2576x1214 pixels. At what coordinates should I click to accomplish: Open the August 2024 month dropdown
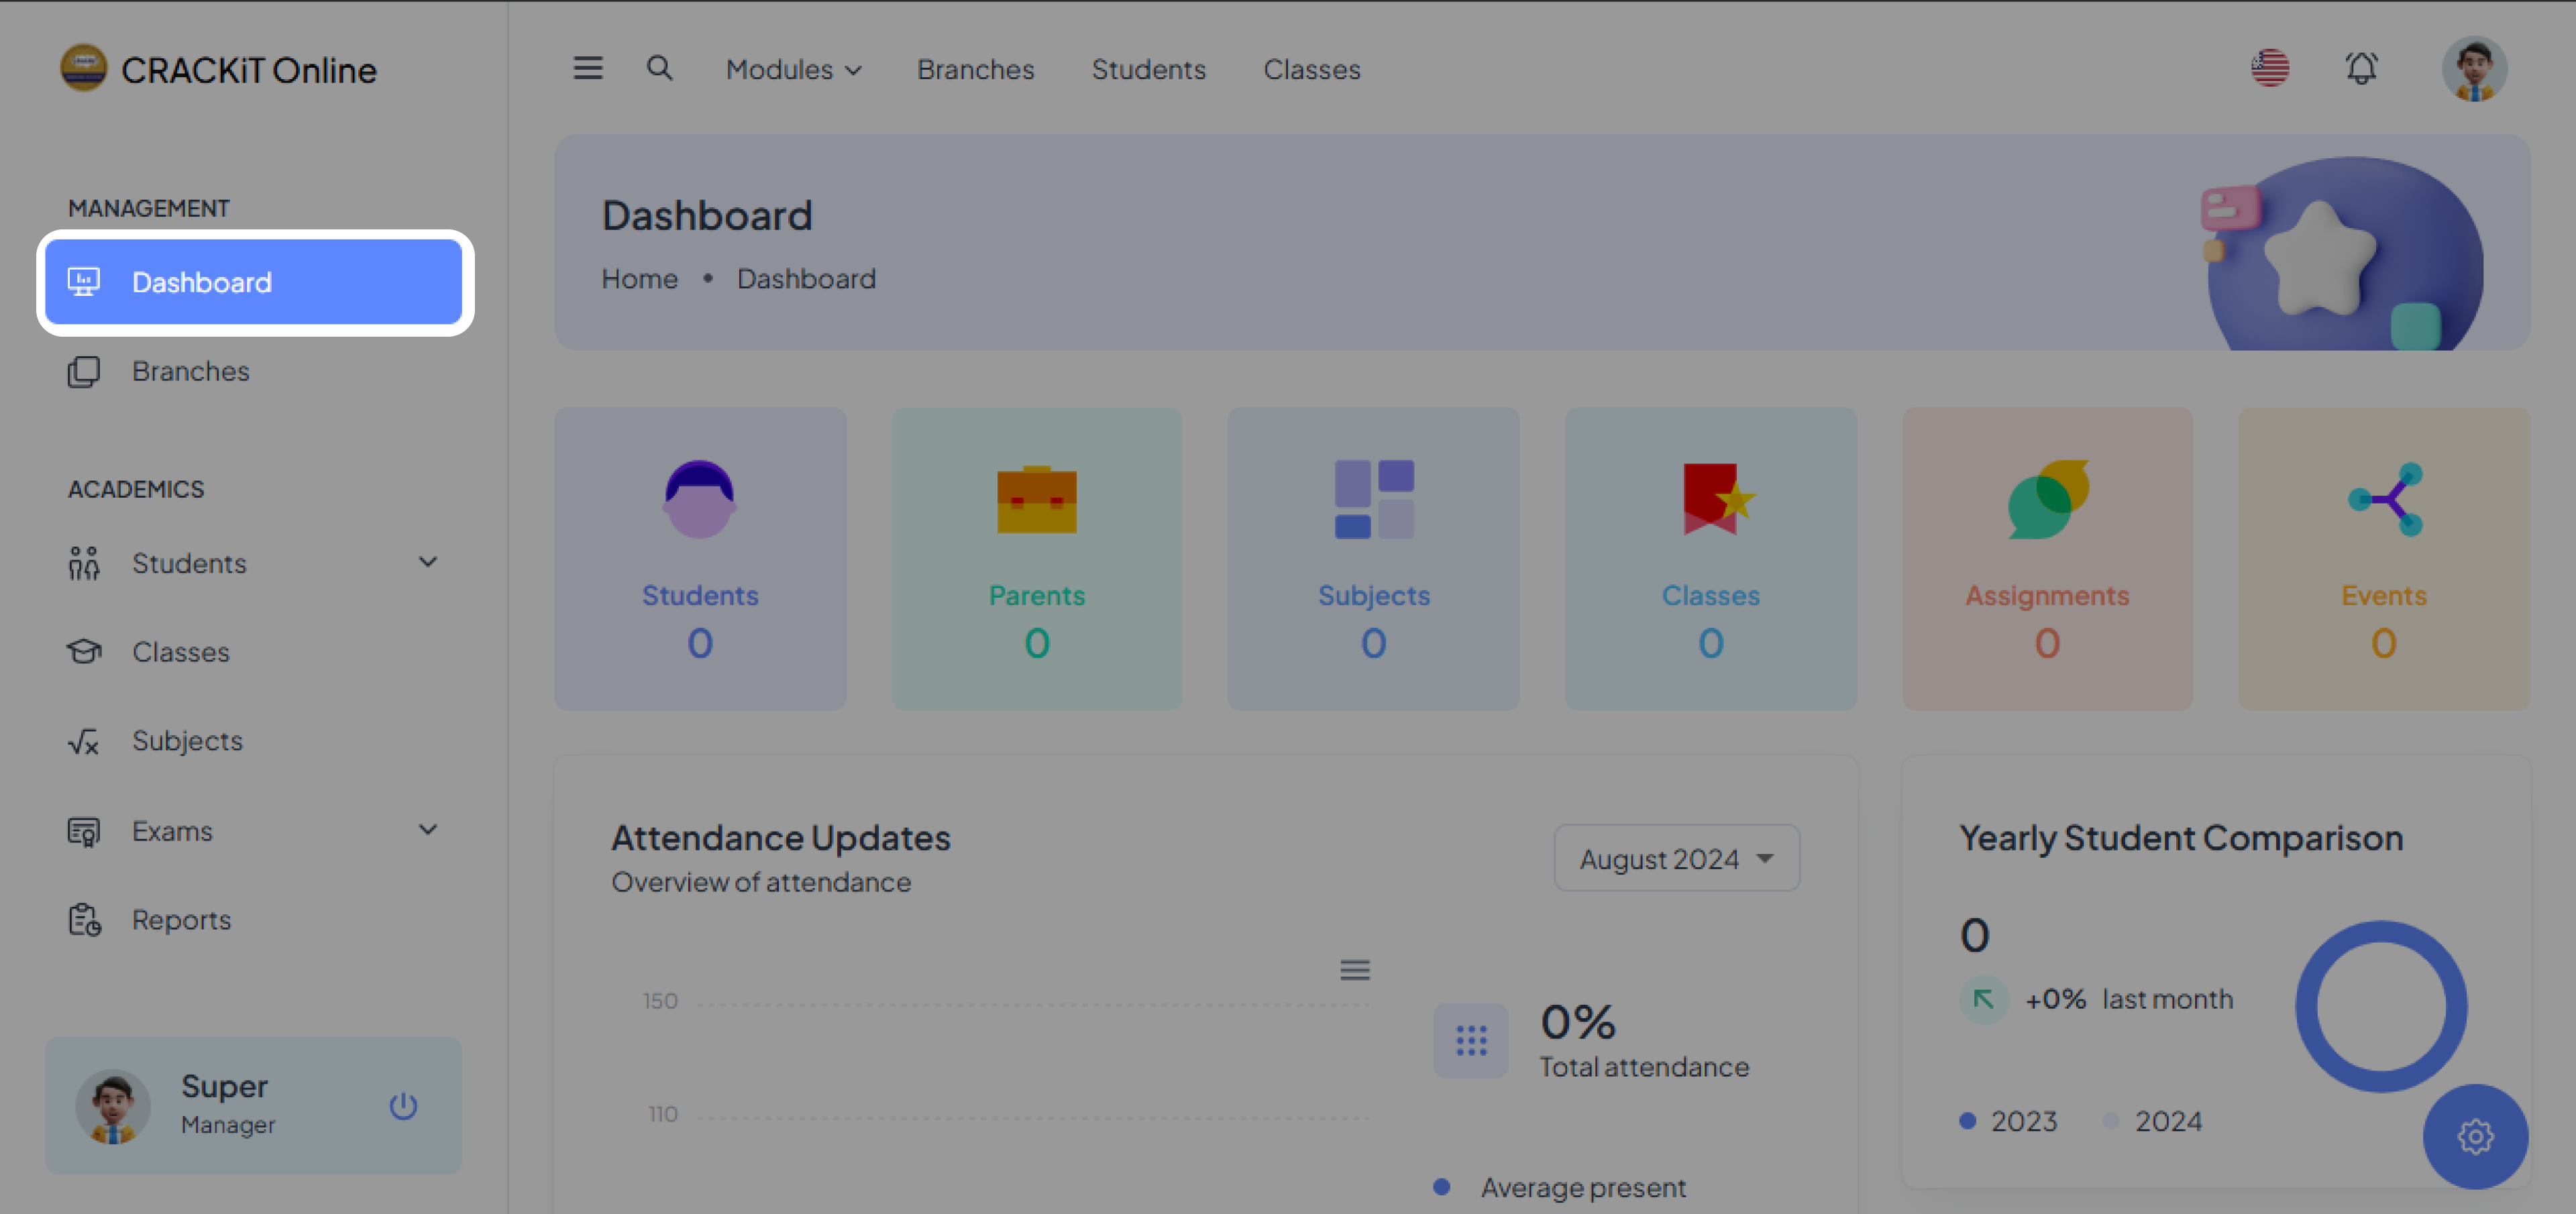[x=1676, y=858]
